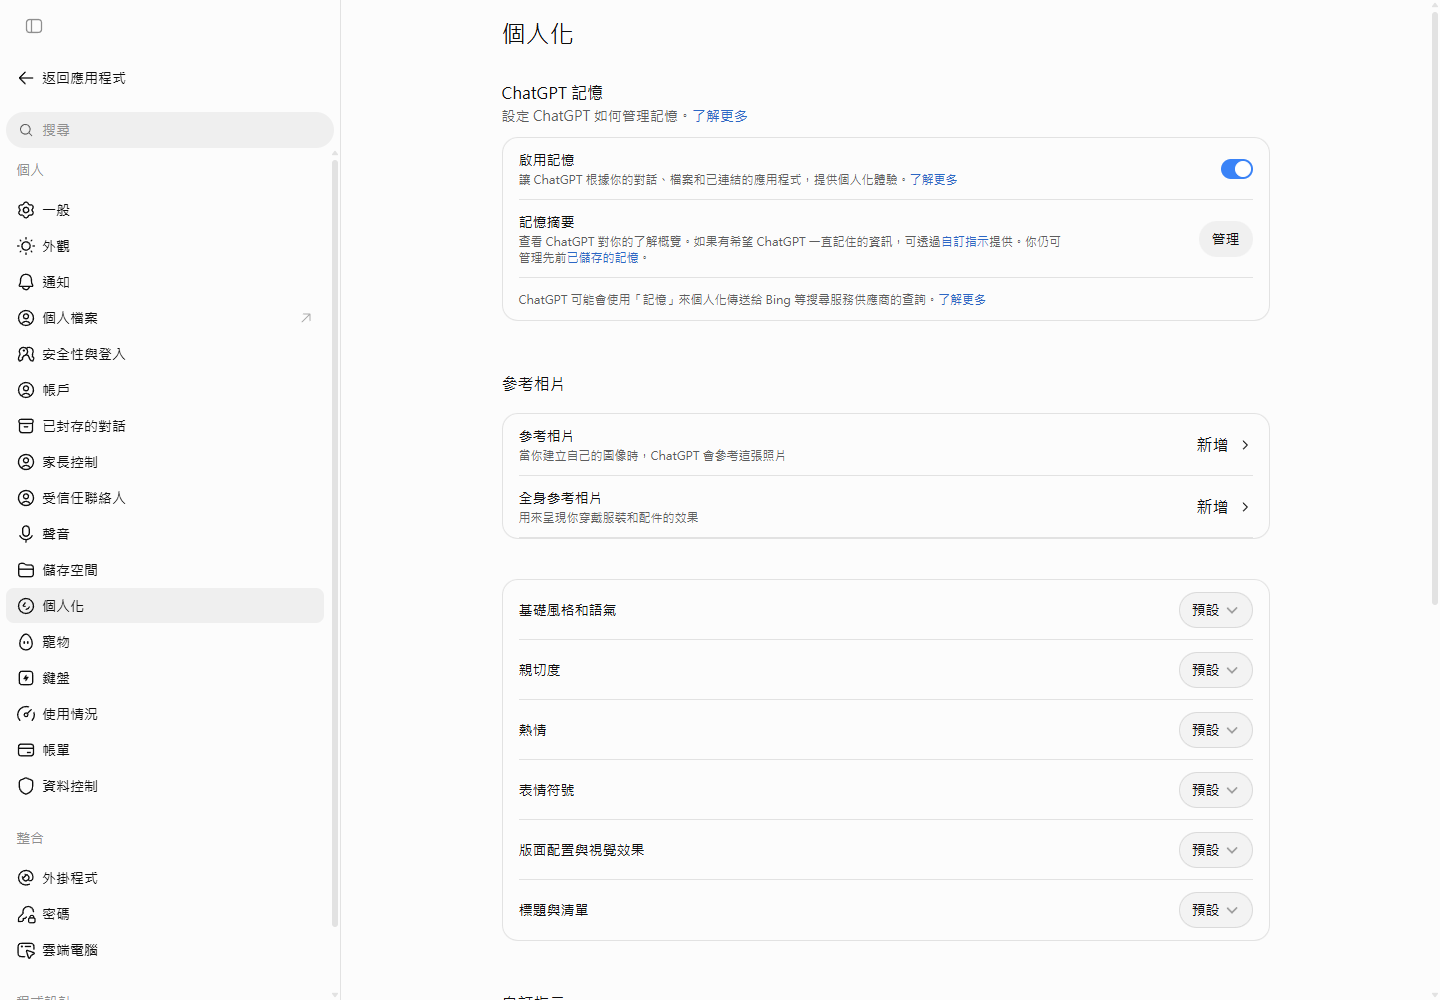This screenshot has height=1000, width=1440.
Task: Open 了解更多 link in 啟用記憶 description
Action: 933,180
